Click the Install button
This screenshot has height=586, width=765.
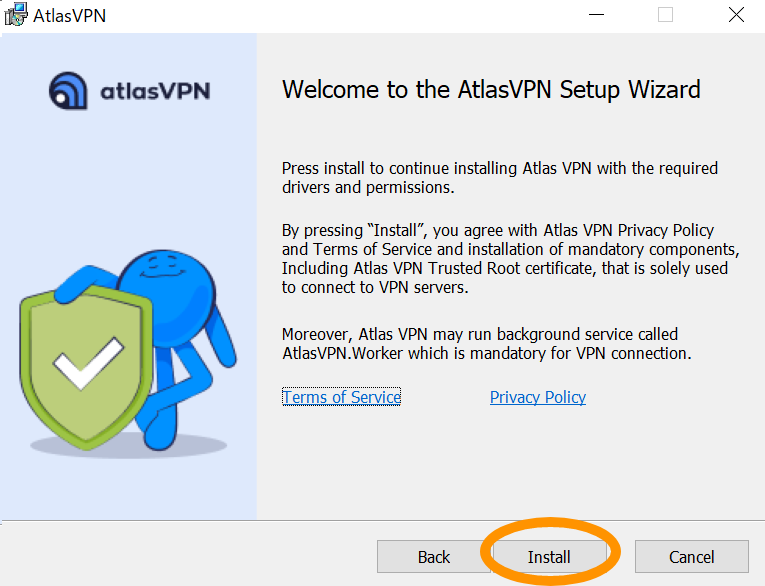(549, 557)
